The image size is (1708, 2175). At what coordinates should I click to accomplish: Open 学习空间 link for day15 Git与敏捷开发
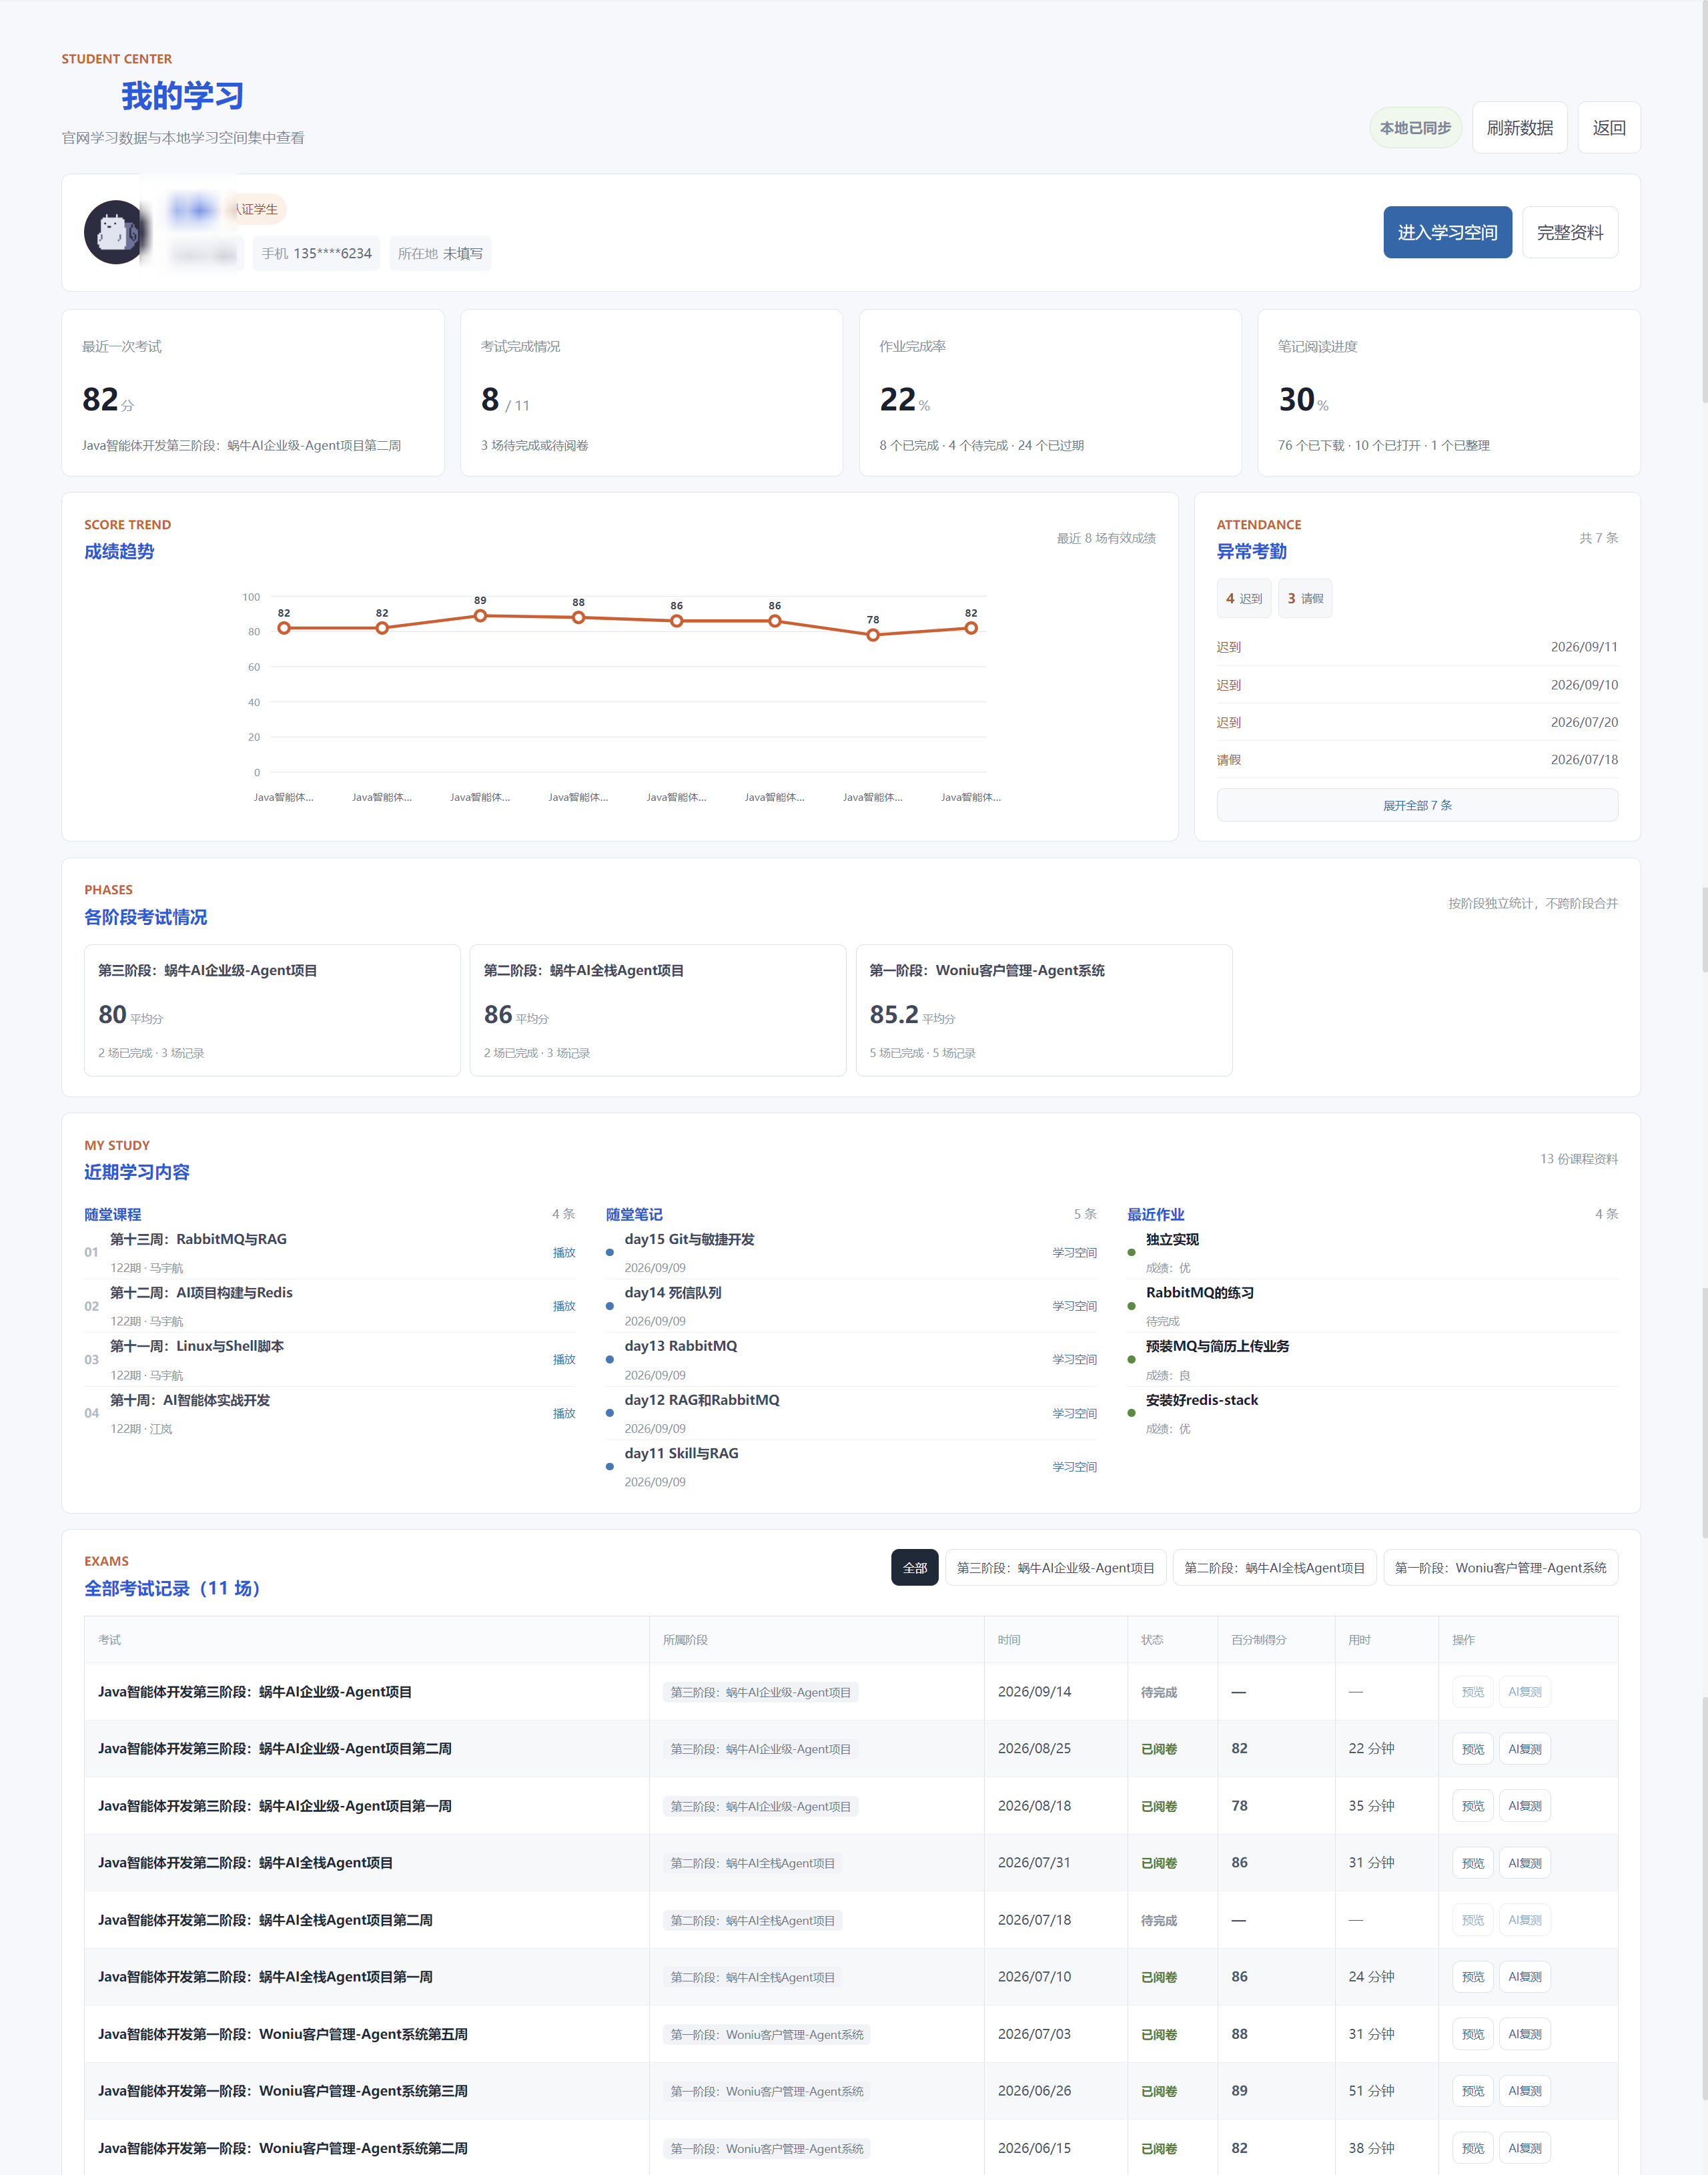click(x=1074, y=1252)
